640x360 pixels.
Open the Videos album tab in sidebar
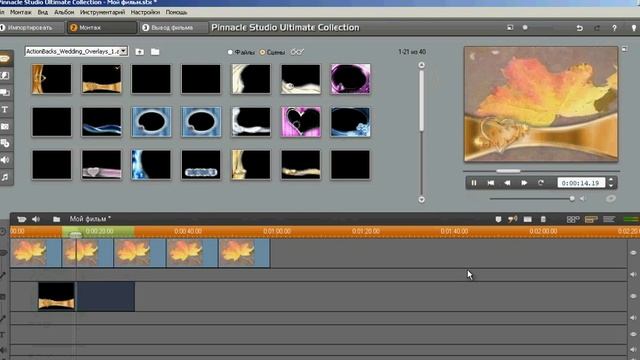click(x=5, y=59)
